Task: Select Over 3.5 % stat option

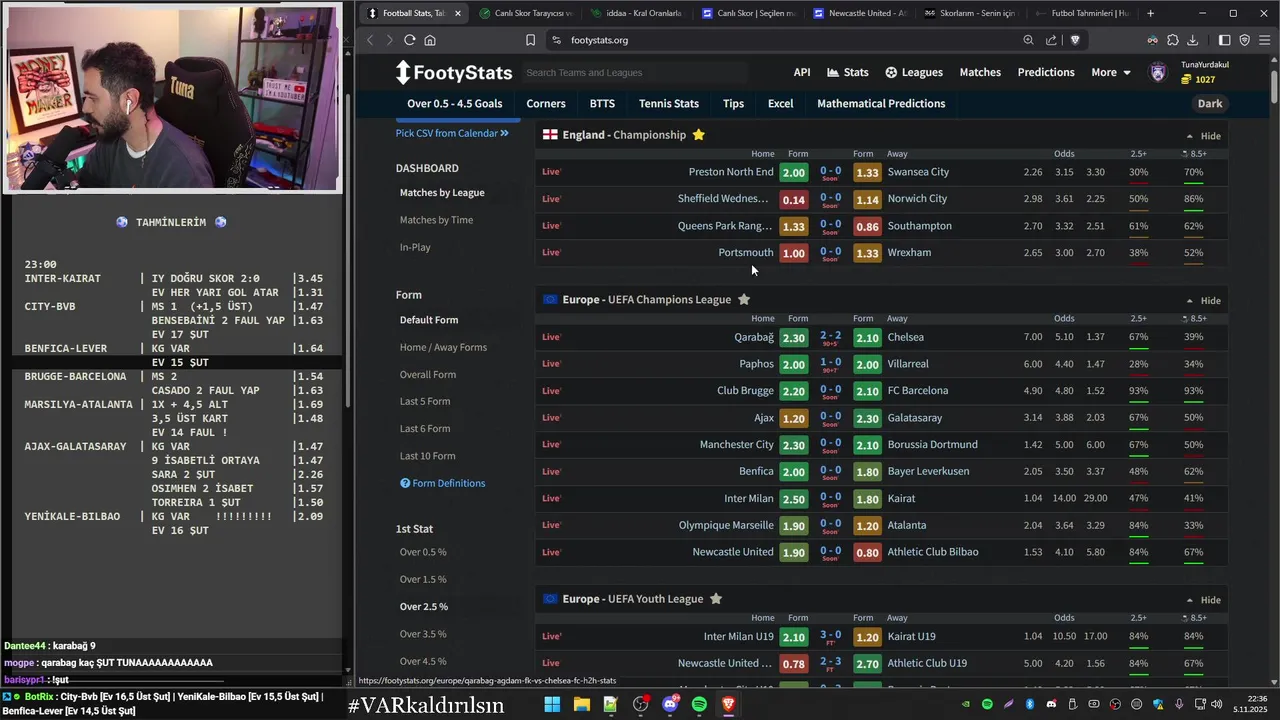Action: 423,634
